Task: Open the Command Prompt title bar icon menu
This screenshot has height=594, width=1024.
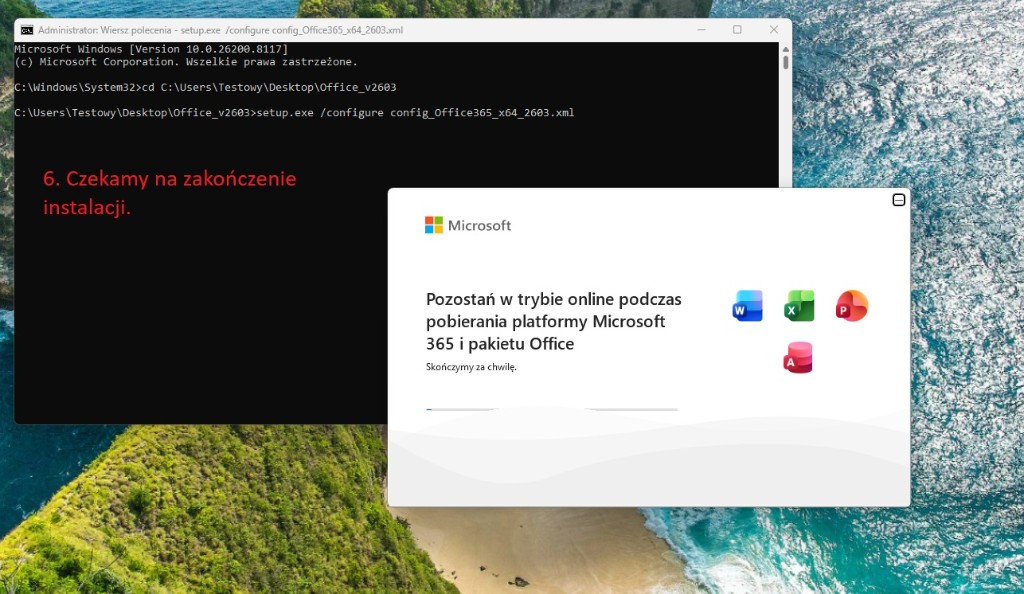Action: (27, 30)
